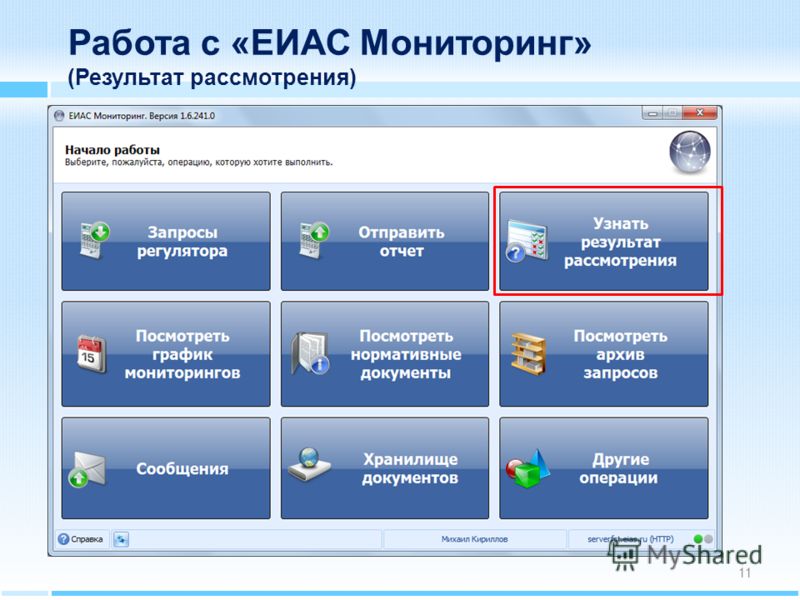Maximize the ЕИАС Мониторинг window
800x600 pixels.
(x=672, y=113)
